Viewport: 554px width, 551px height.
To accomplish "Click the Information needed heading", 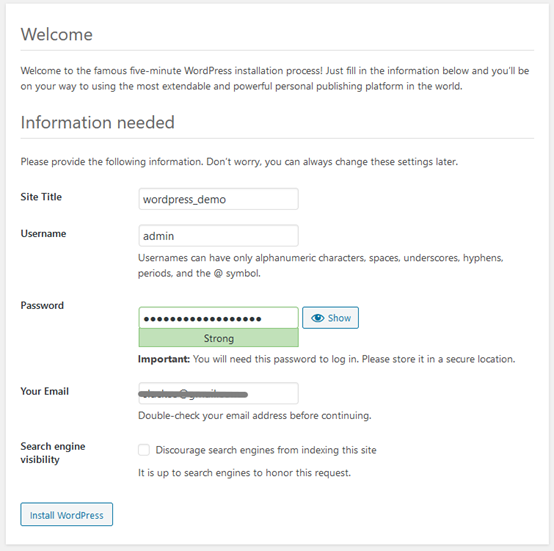I will [98, 122].
